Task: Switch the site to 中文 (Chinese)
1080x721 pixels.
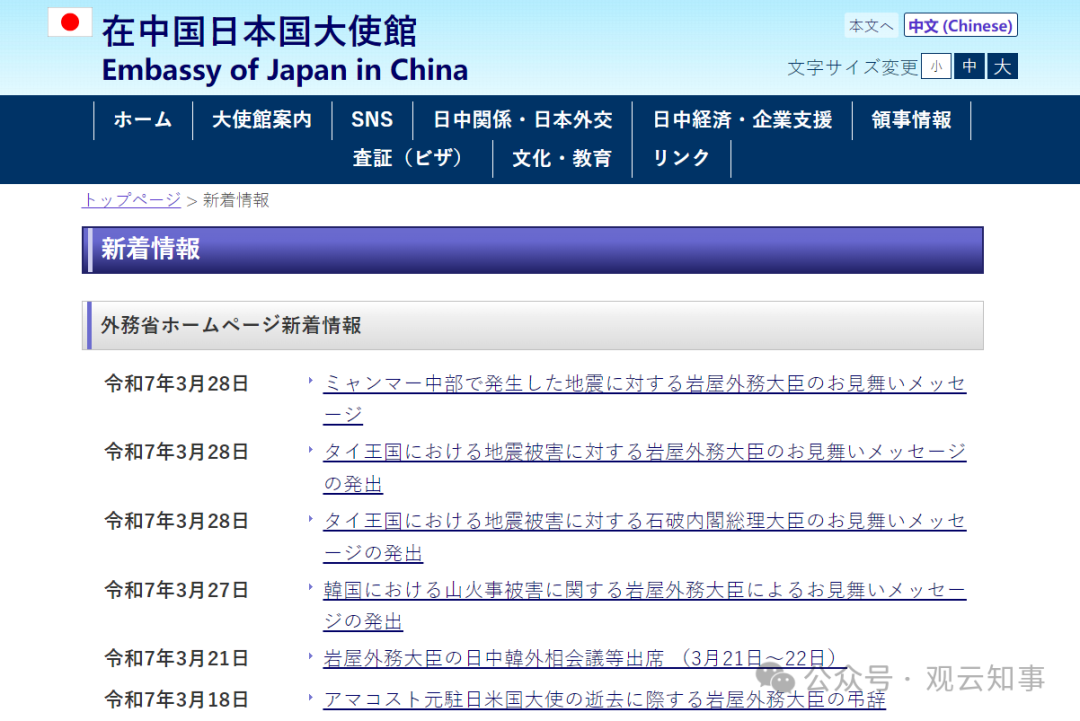Action: [x=960, y=25]
